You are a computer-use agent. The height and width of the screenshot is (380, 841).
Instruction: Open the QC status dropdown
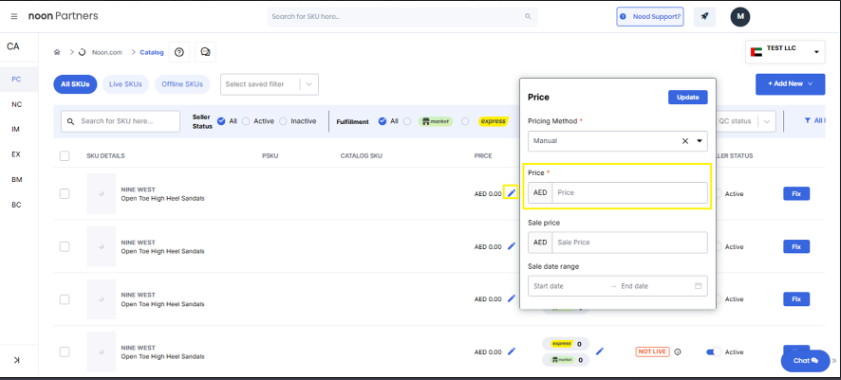click(746, 121)
